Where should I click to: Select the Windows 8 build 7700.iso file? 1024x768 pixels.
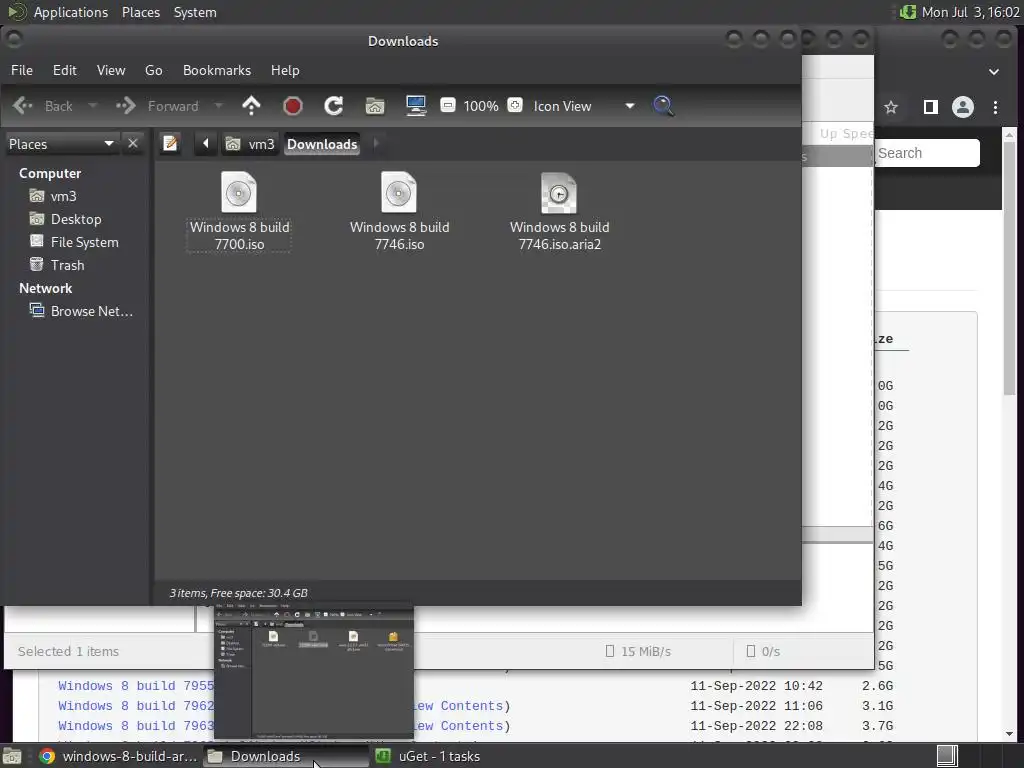pyautogui.click(x=239, y=212)
